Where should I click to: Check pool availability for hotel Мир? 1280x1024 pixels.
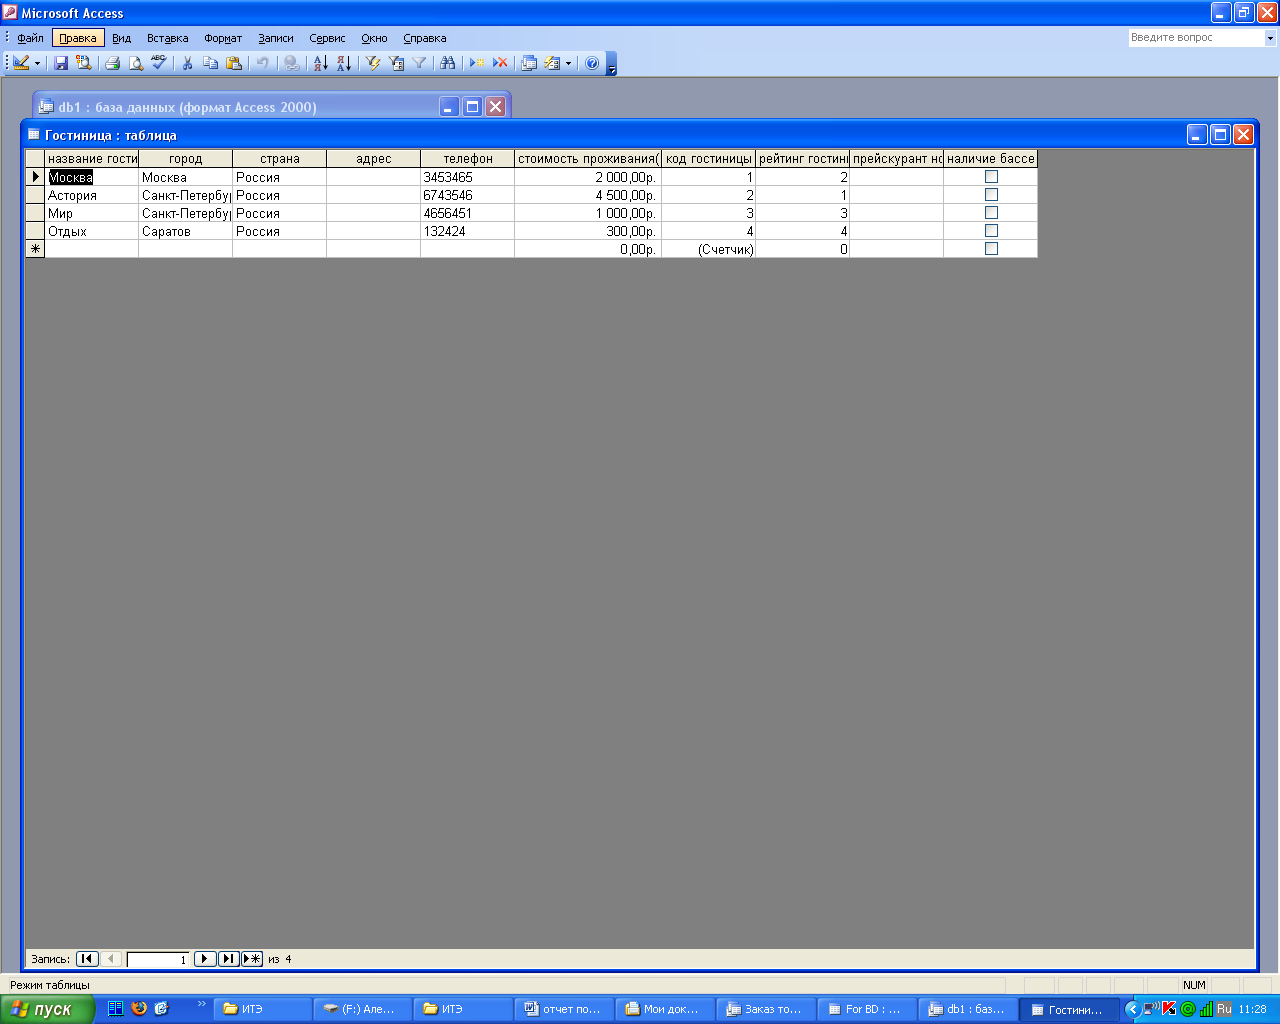pyautogui.click(x=991, y=213)
